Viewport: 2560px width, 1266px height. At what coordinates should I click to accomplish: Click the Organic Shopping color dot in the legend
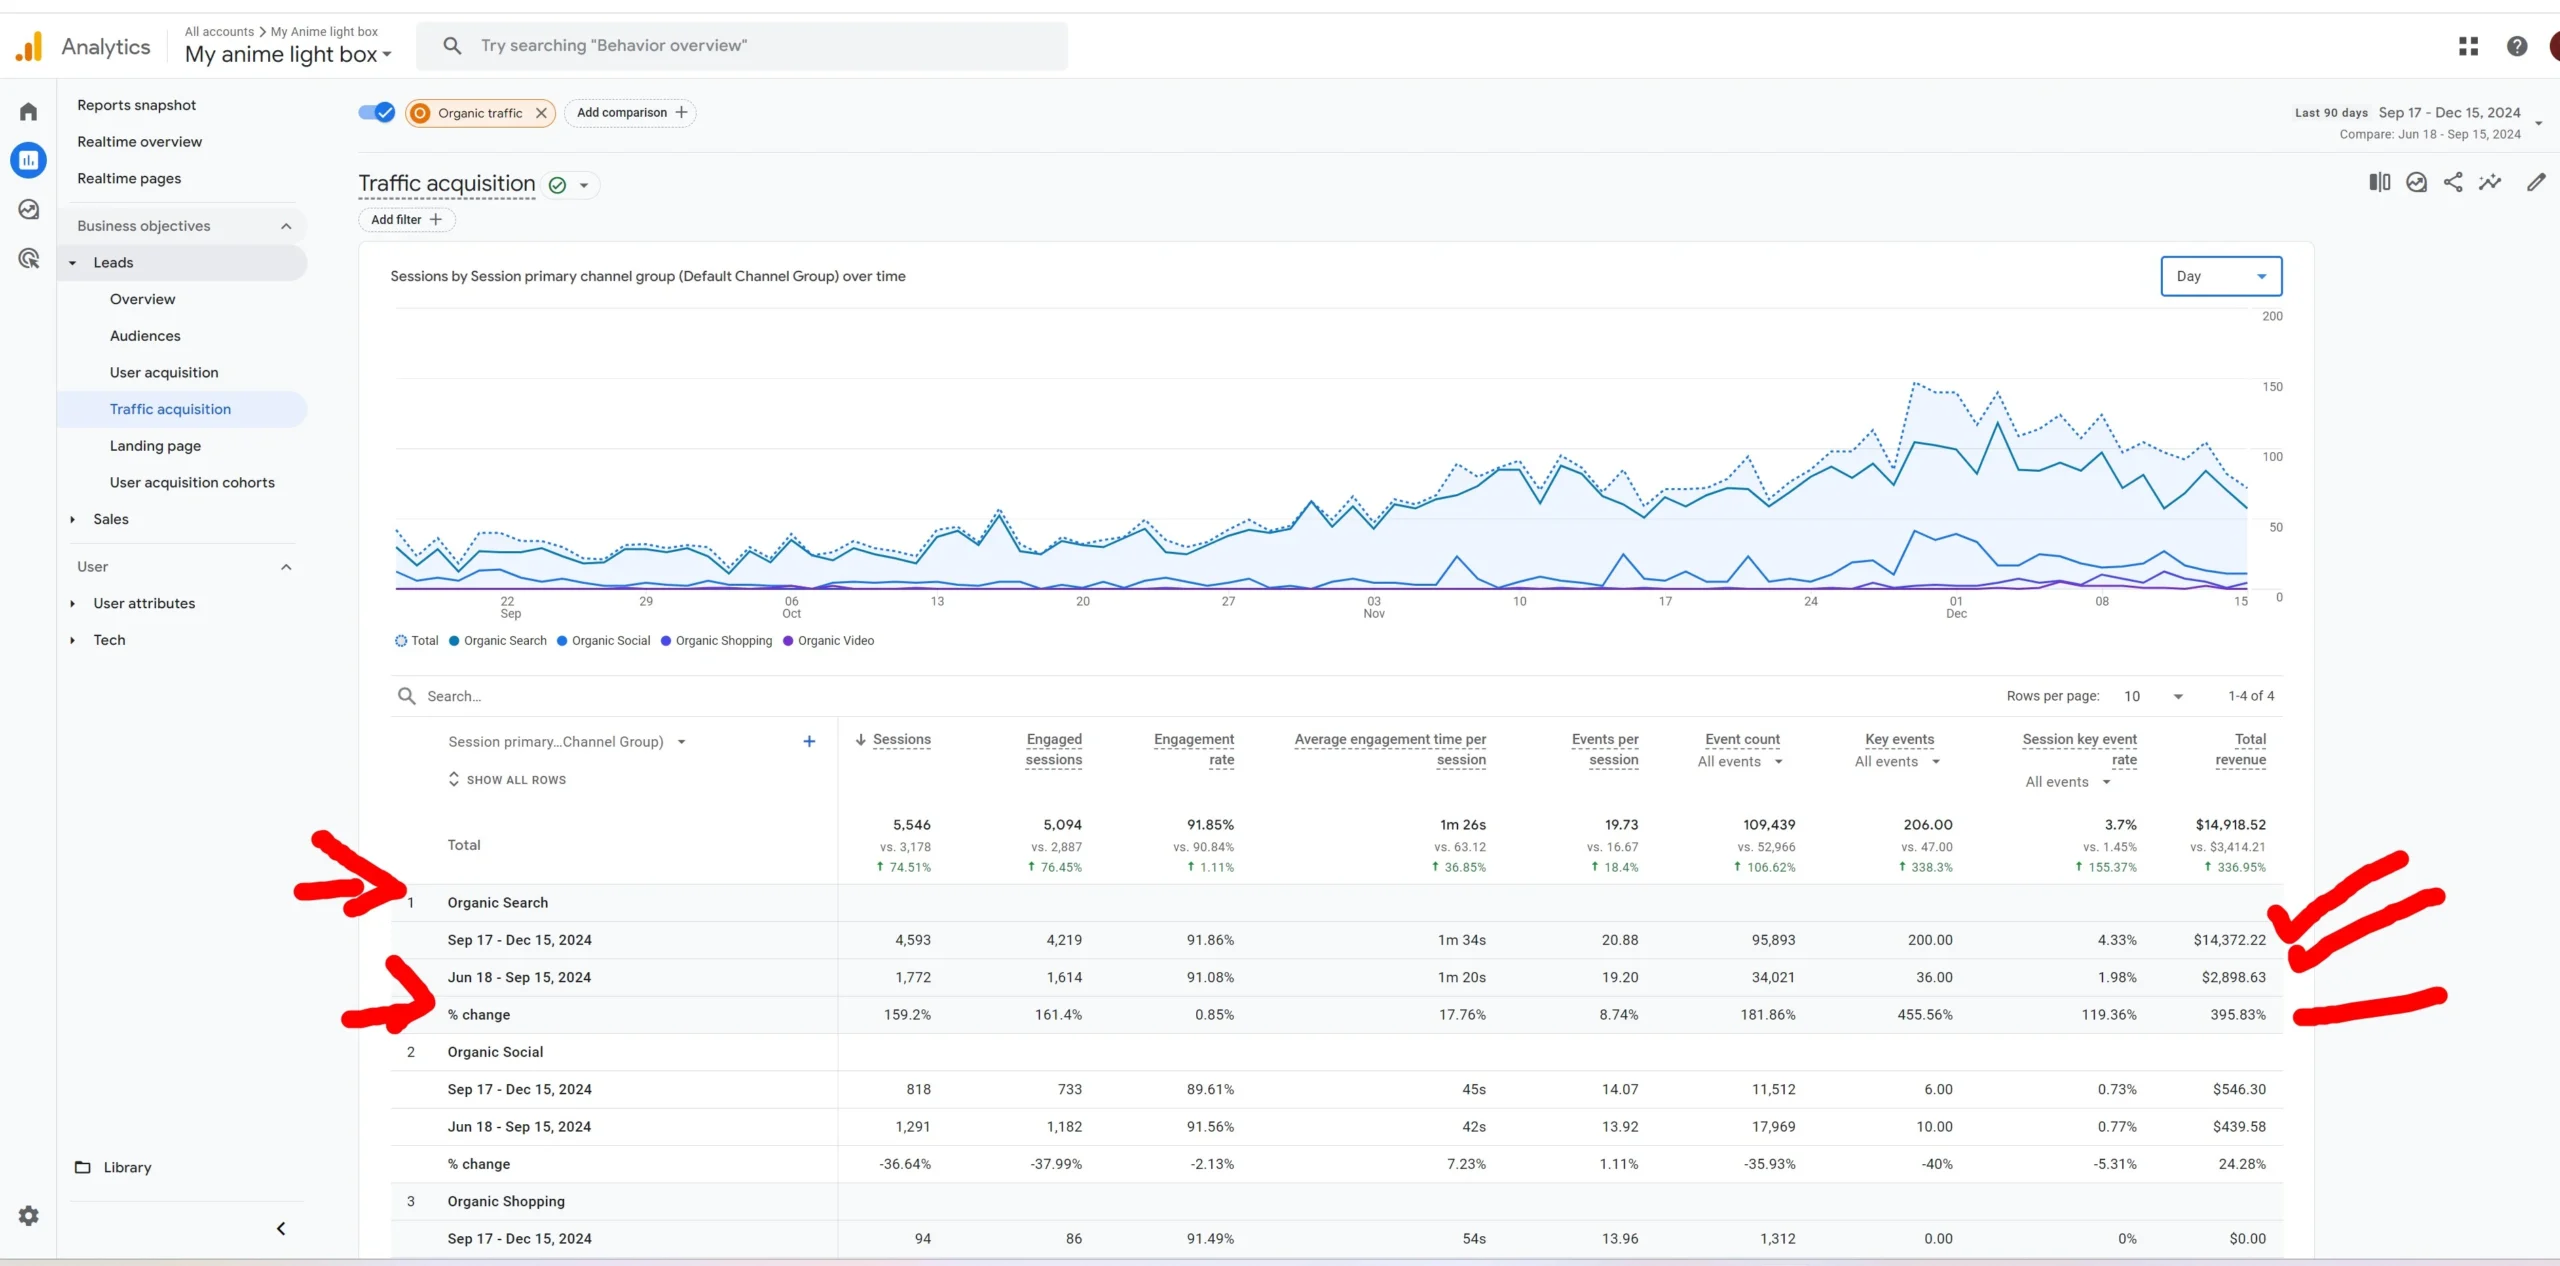[x=667, y=641]
